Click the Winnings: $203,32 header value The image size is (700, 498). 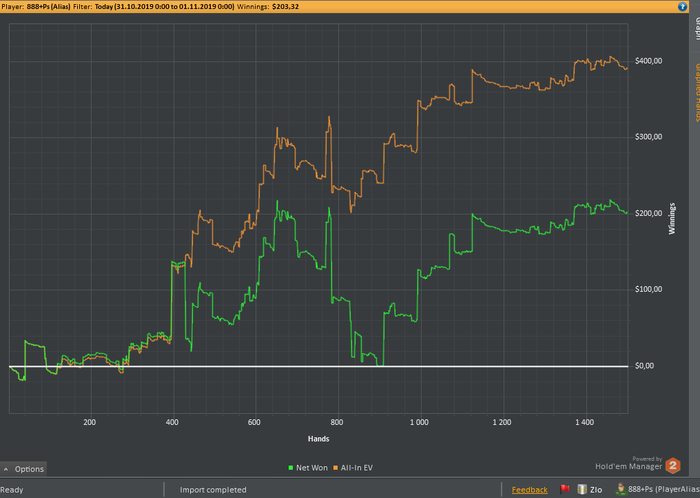(268, 7)
